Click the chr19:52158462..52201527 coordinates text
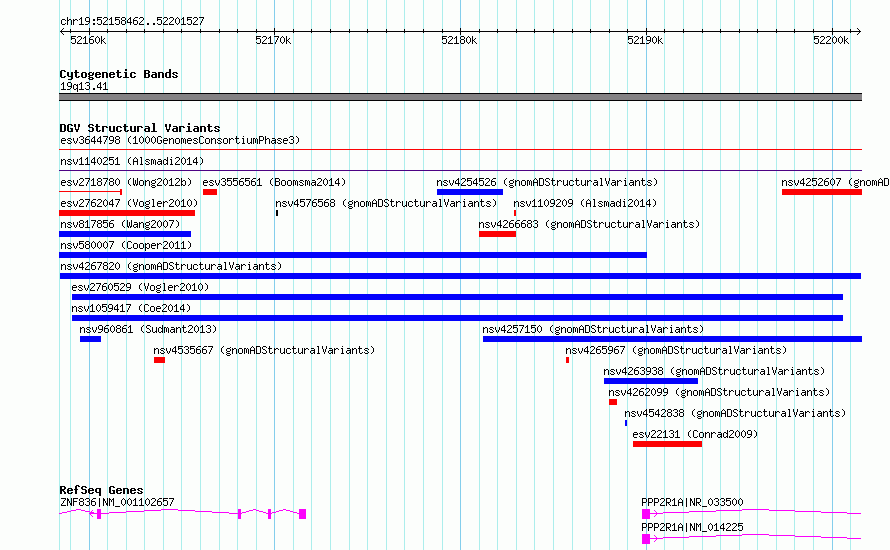 point(132,21)
